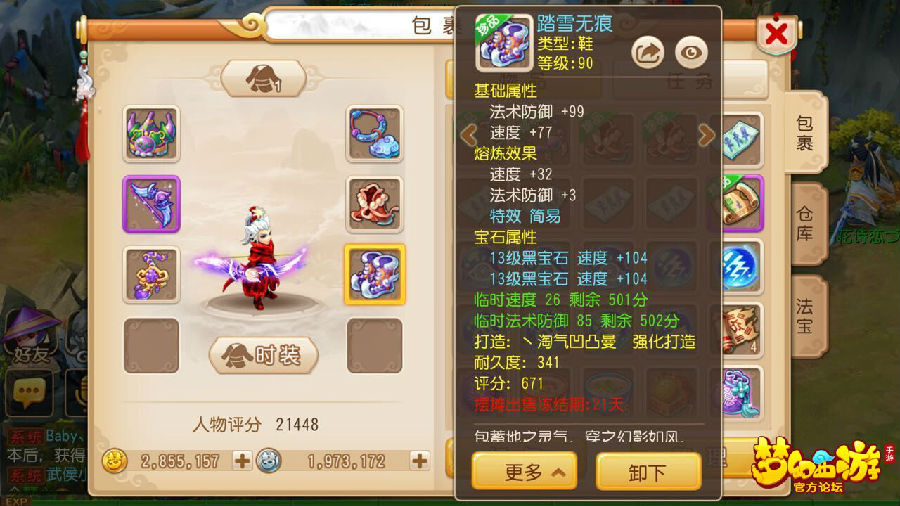Select the necklace equipment slot icon
This screenshot has width=900, height=506.
(x=374, y=134)
